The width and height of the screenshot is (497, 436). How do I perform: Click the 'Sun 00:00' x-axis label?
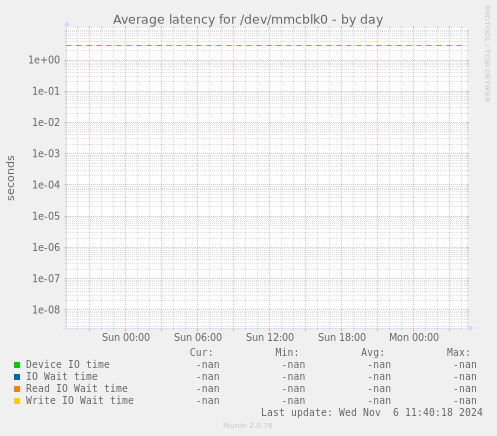pos(126,337)
